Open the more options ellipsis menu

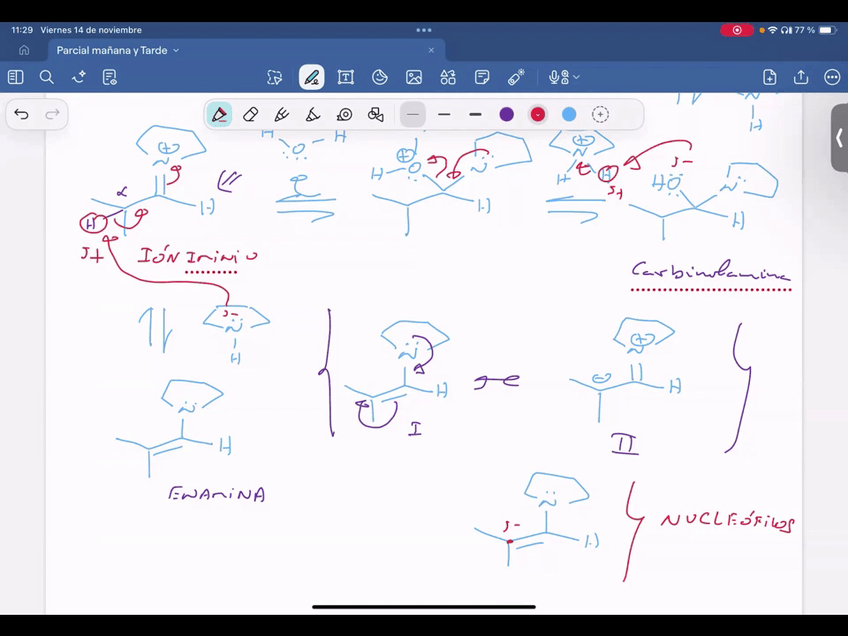pos(832,77)
